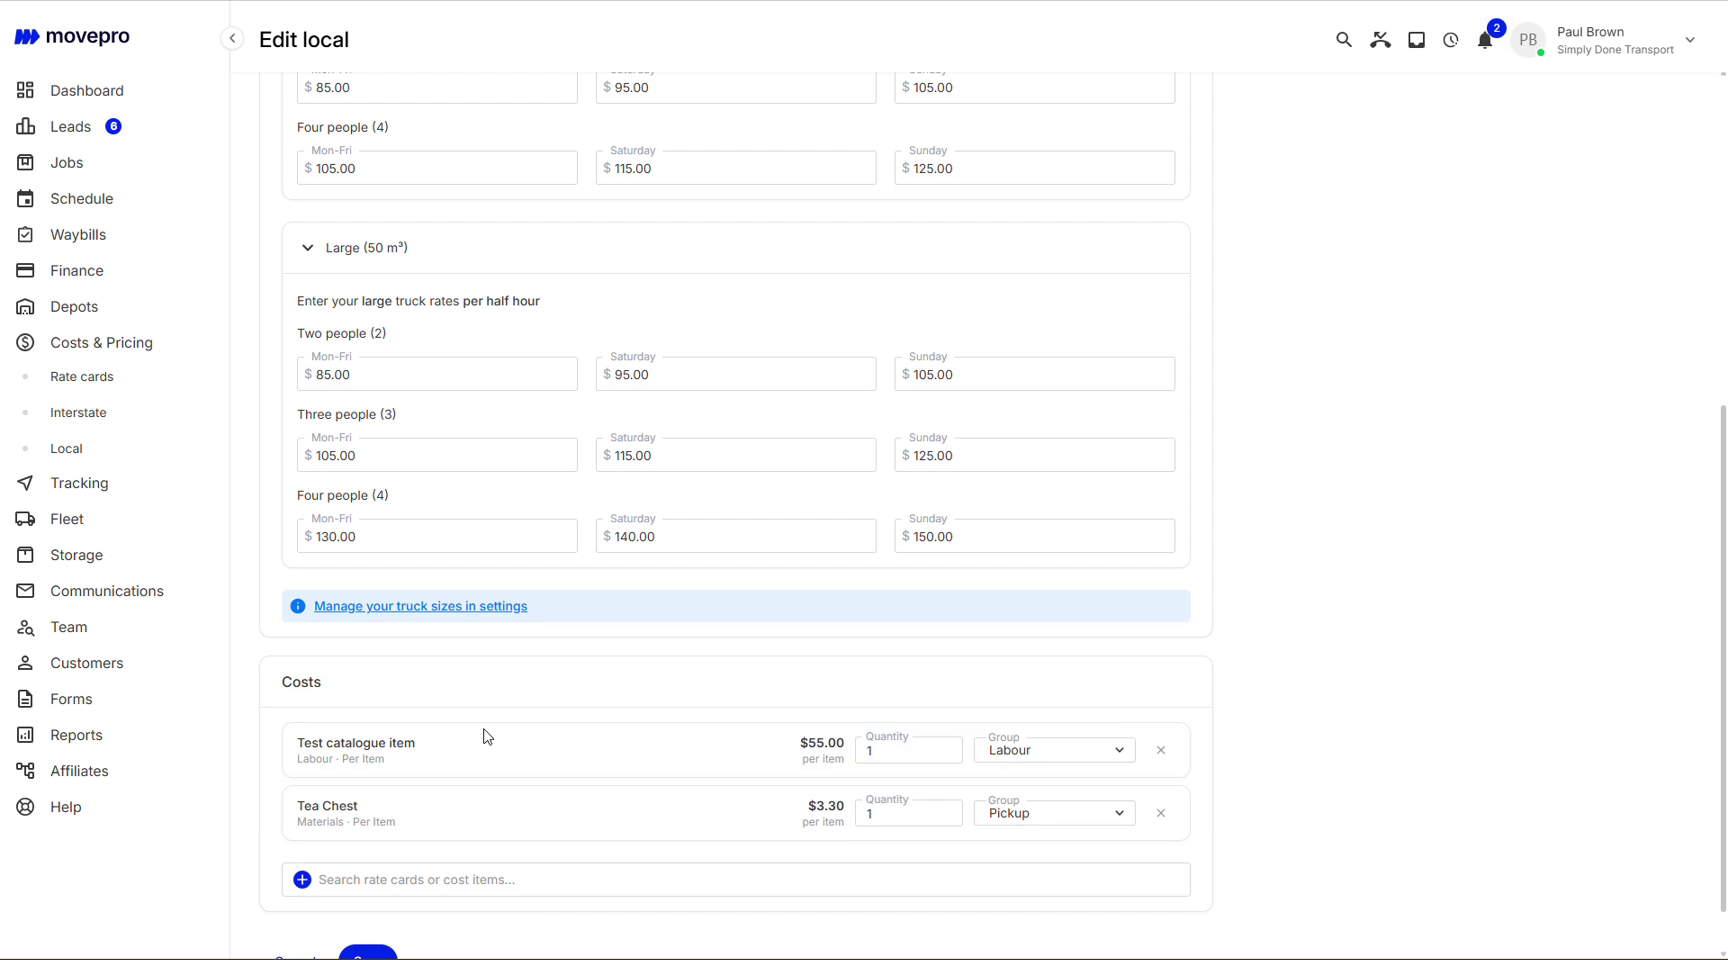Open Manage your truck sizes in settings
This screenshot has height=960, width=1728.
[420, 606]
